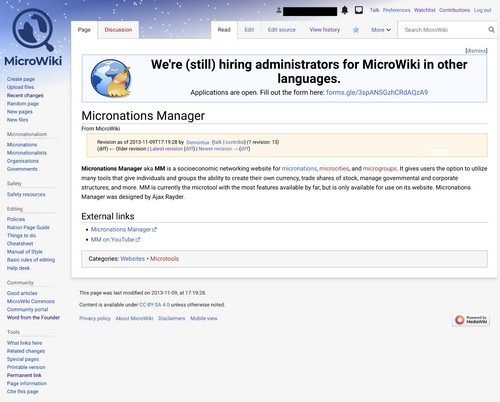The width and height of the screenshot is (500, 402).
Task: Open Cite this page
Action: (23, 391)
